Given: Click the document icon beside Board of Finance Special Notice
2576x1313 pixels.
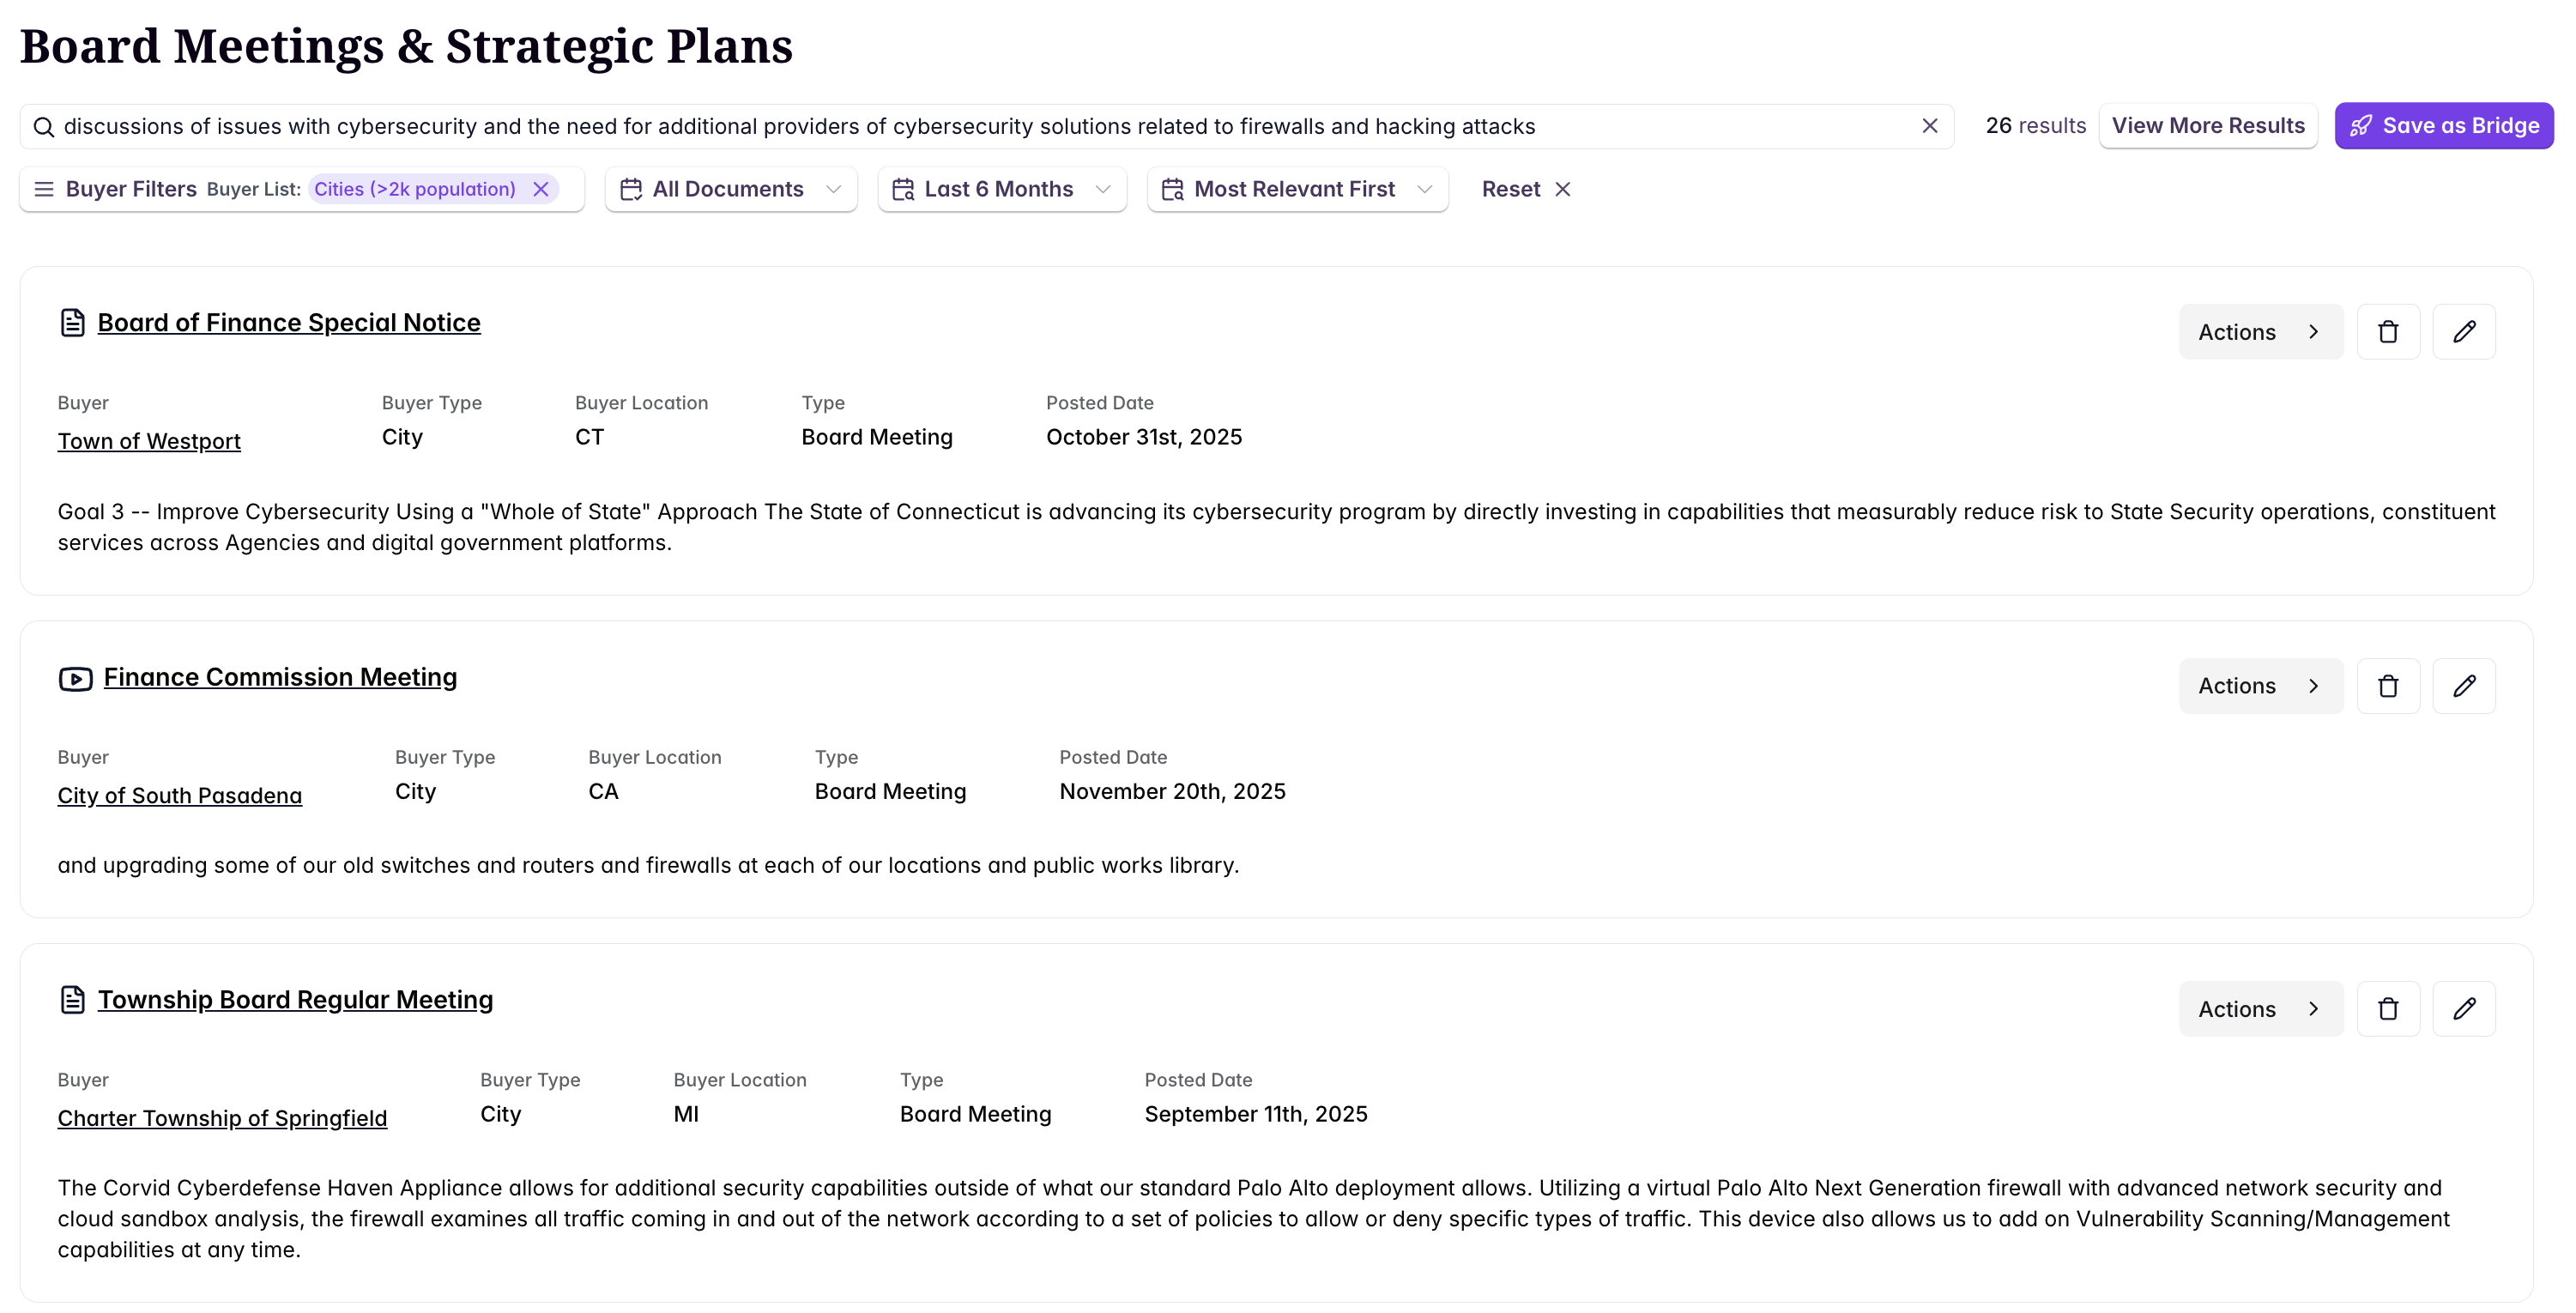Looking at the screenshot, I should point(72,322).
